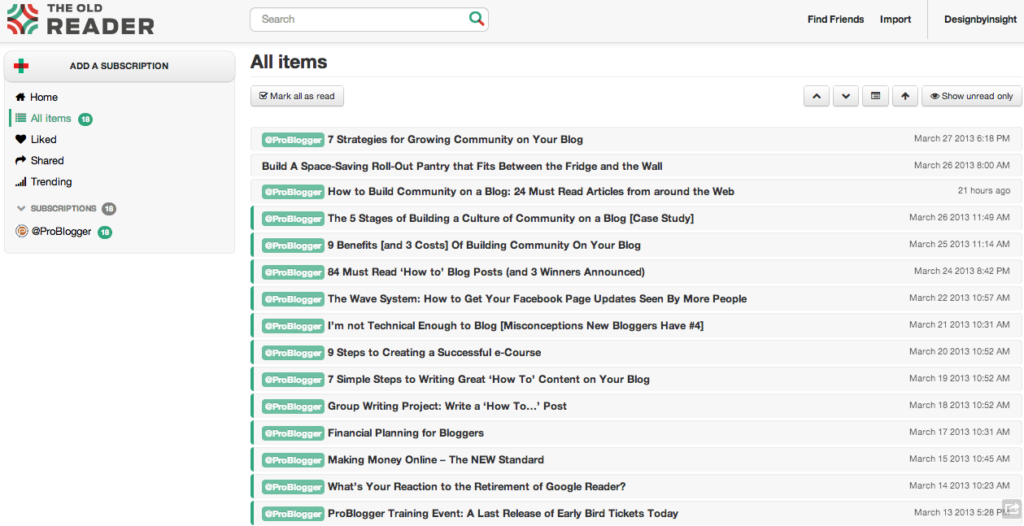Open '9 Steps to Creating e-Course' post
The image size is (1024, 526).
pyautogui.click(x=434, y=352)
